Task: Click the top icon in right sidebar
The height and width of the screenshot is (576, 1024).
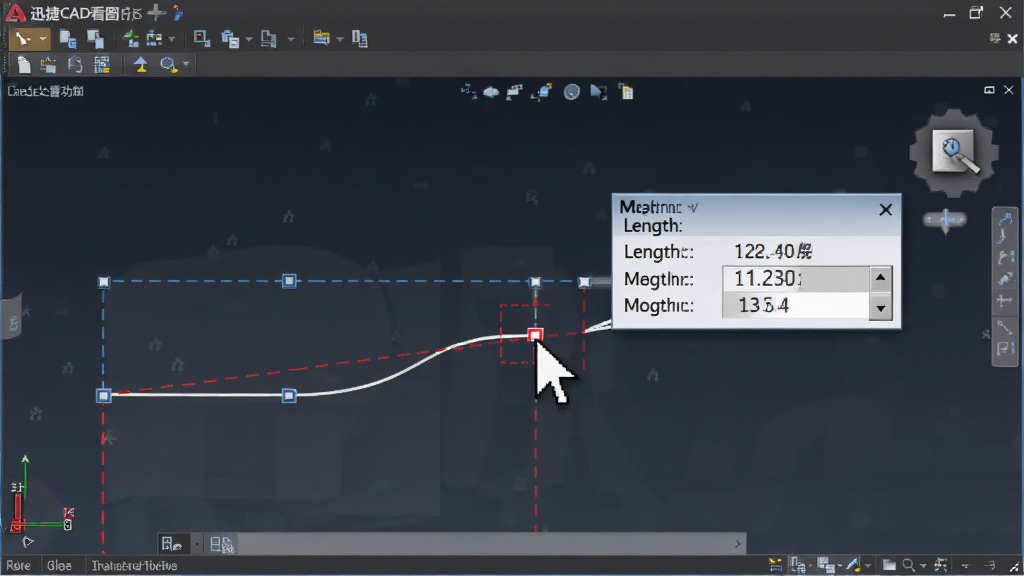Action: click(x=1005, y=219)
